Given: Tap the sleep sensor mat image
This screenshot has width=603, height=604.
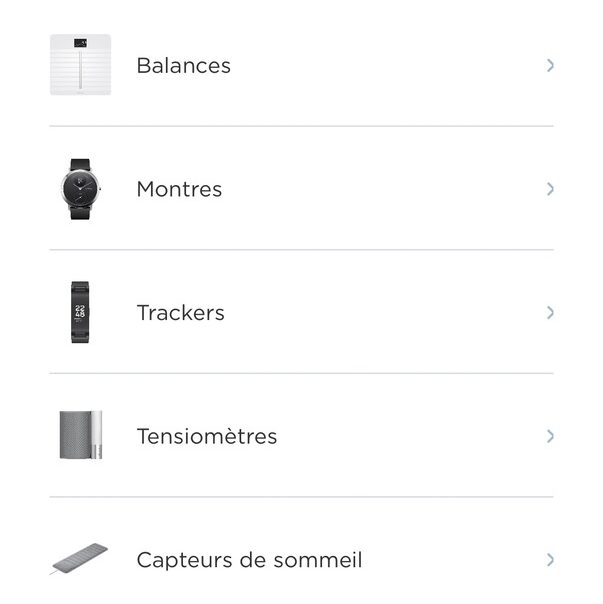Looking at the screenshot, I should tap(79, 559).
